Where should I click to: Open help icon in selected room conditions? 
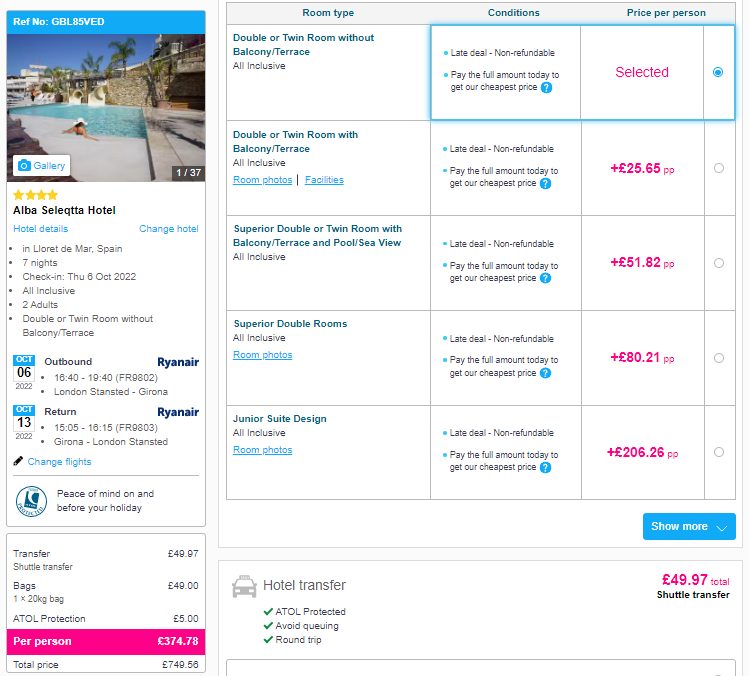[546, 87]
